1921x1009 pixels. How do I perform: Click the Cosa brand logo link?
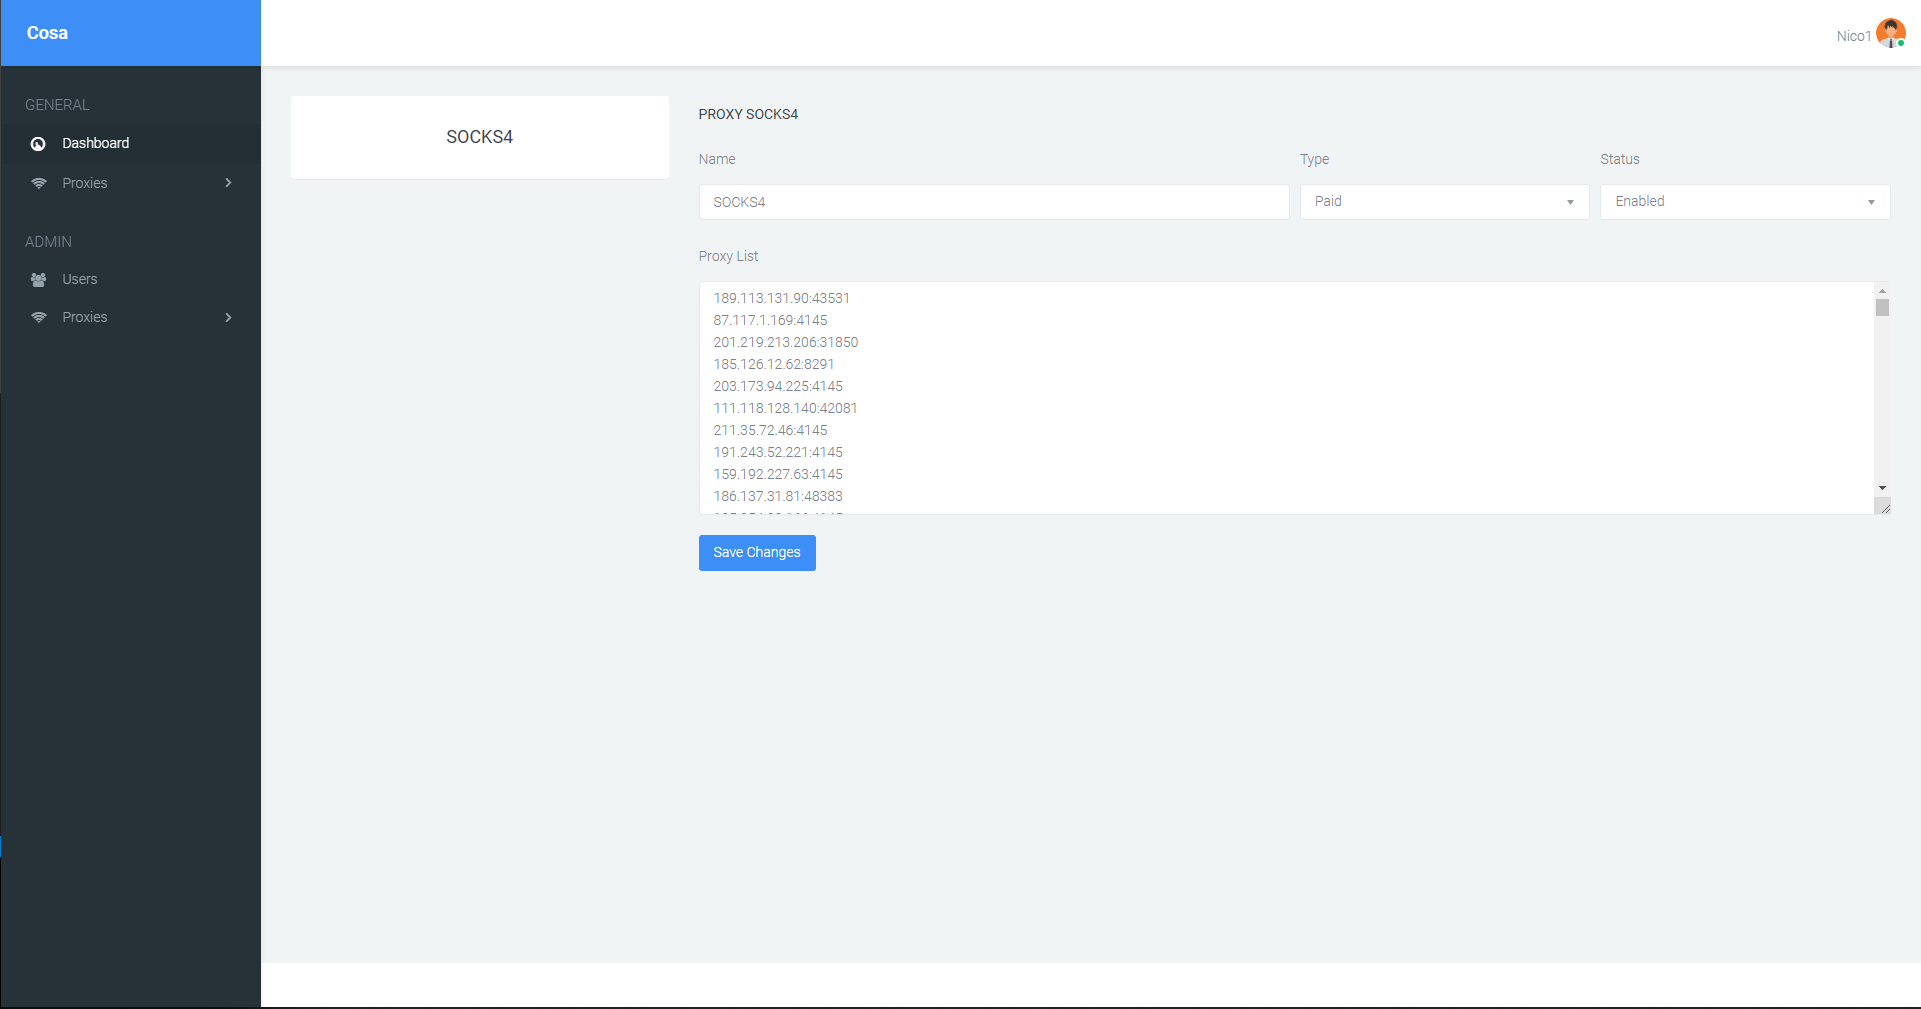pyautogui.click(x=47, y=33)
